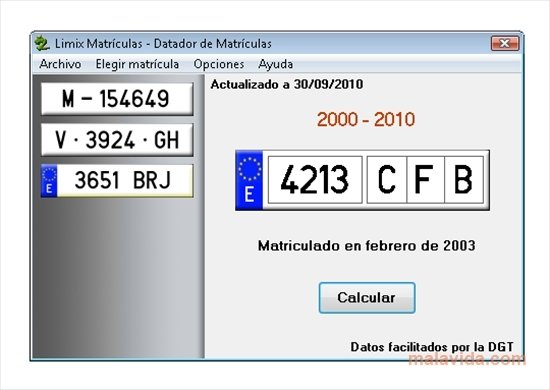Click the letter field showing B
Viewport: 550px width, 390px height.
(464, 180)
